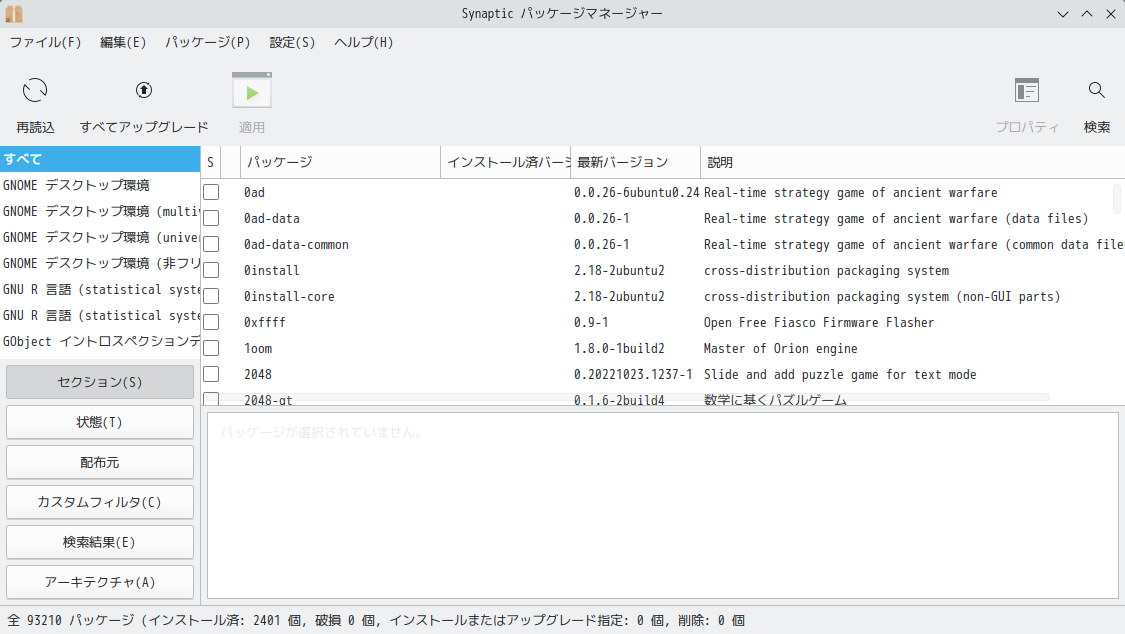This screenshot has width=1125, height=634.
Task: Click the status bar package count text
Action: 376,620
